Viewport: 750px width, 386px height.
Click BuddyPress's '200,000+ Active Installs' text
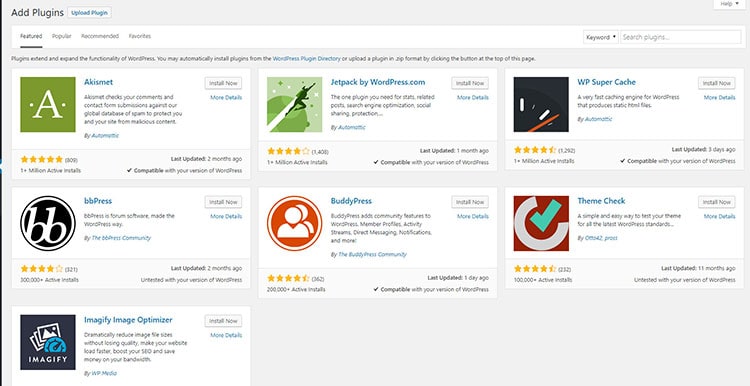coord(296,289)
